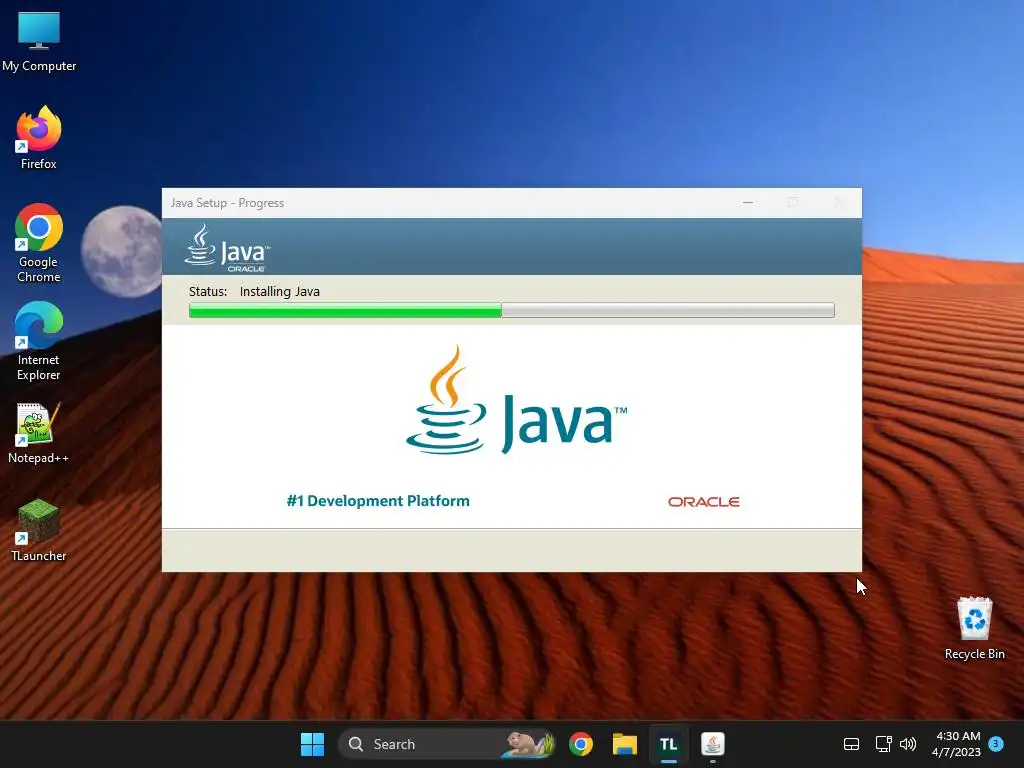This screenshot has height=768, width=1024.
Task: Click the '#1 Development Platform' text
Action: point(377,501)
